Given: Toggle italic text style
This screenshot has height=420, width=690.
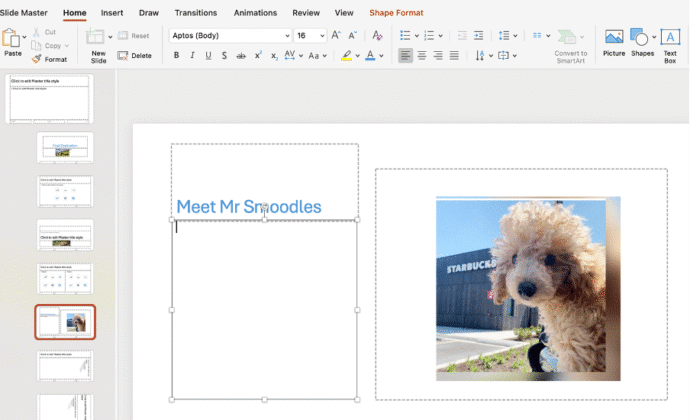Looking at the screenshot, I should (193, 56).
